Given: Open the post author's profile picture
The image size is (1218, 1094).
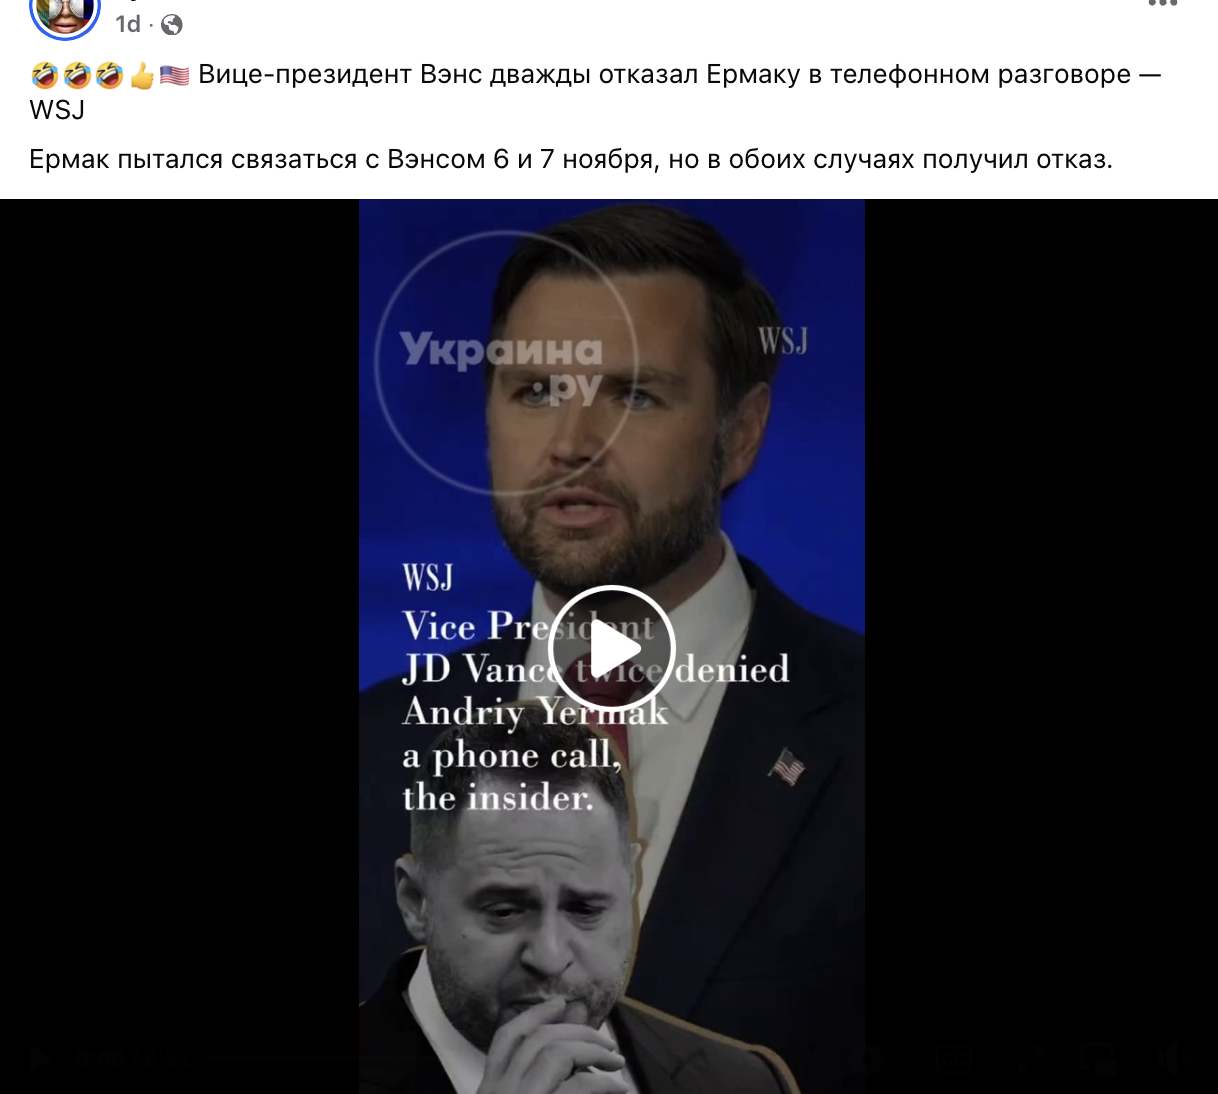Looking at the screenshot, I should tap(65, 14).
